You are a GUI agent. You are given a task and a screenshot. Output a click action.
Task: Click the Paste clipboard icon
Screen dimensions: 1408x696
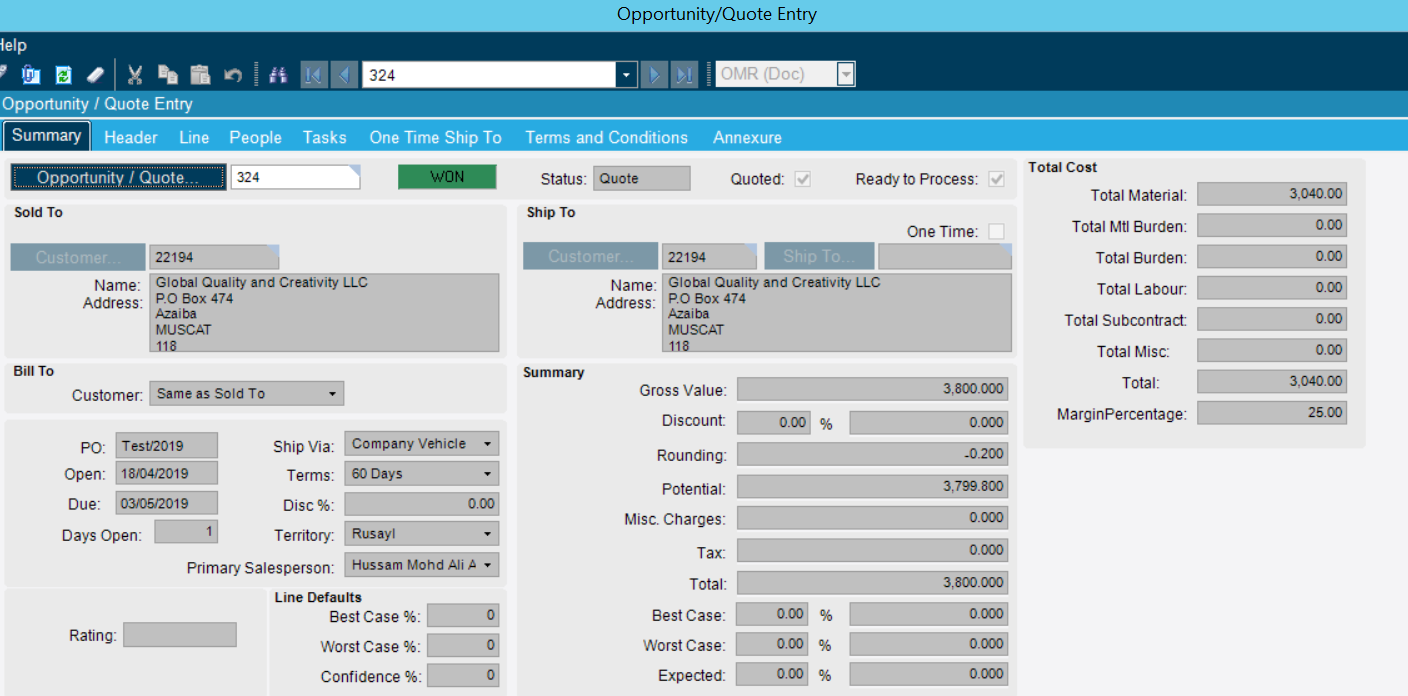click(200, 75)
